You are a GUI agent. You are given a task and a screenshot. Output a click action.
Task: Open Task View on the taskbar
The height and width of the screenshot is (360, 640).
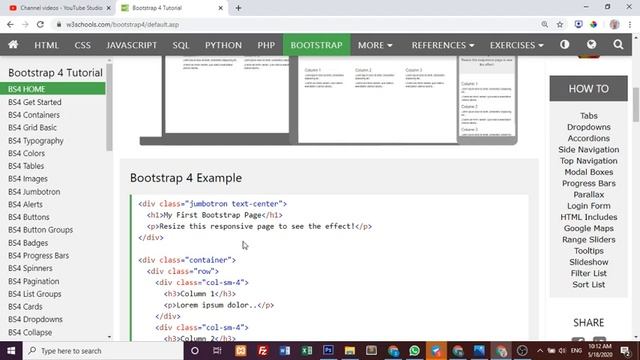217,351
